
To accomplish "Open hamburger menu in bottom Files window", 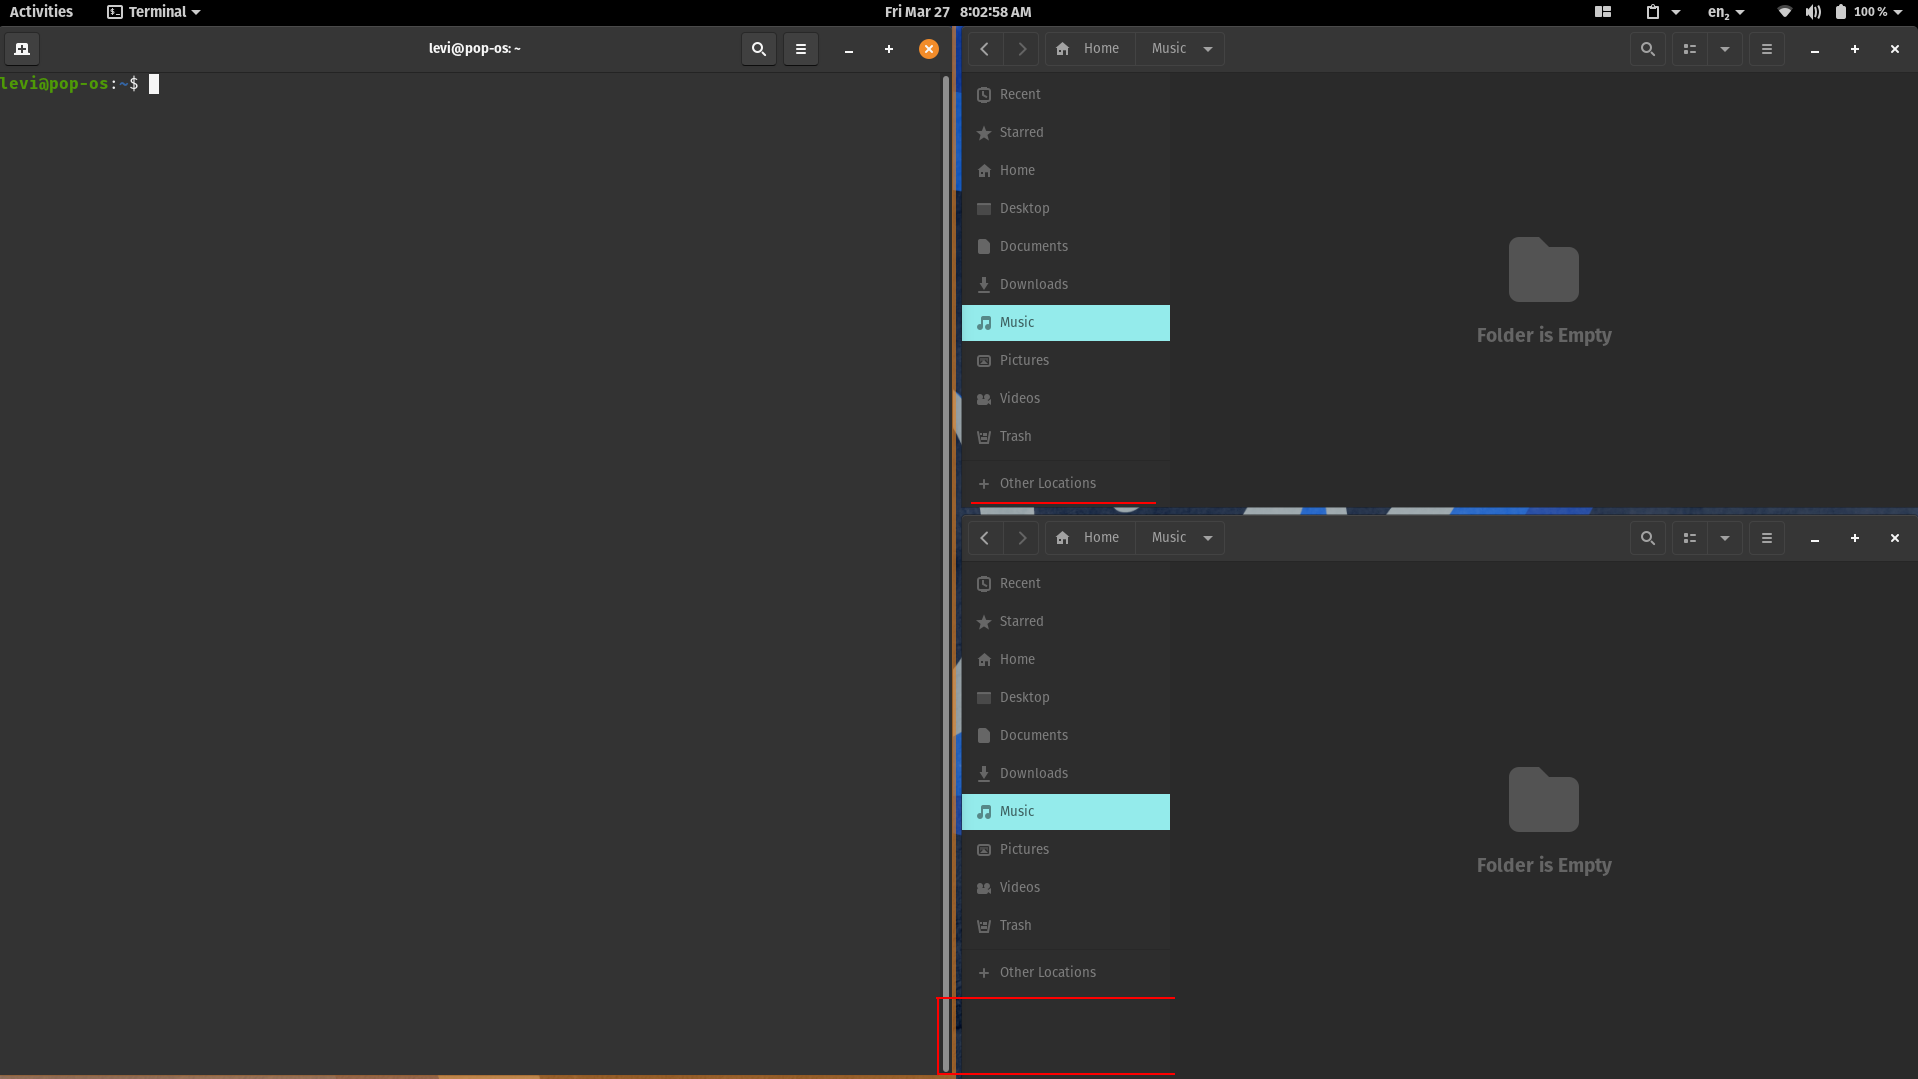I will pos(1767,538).
